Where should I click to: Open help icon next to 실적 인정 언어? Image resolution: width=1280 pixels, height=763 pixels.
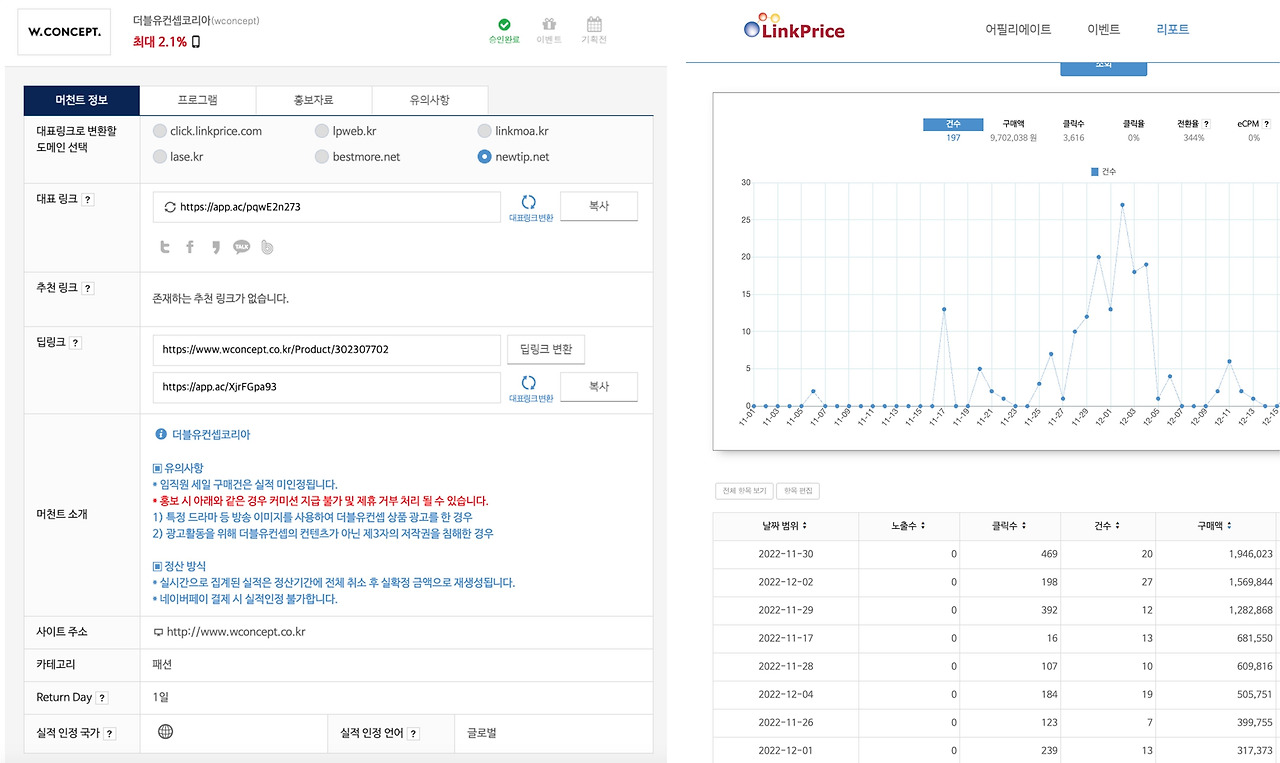pyautogui.click(x=413, y=734)
